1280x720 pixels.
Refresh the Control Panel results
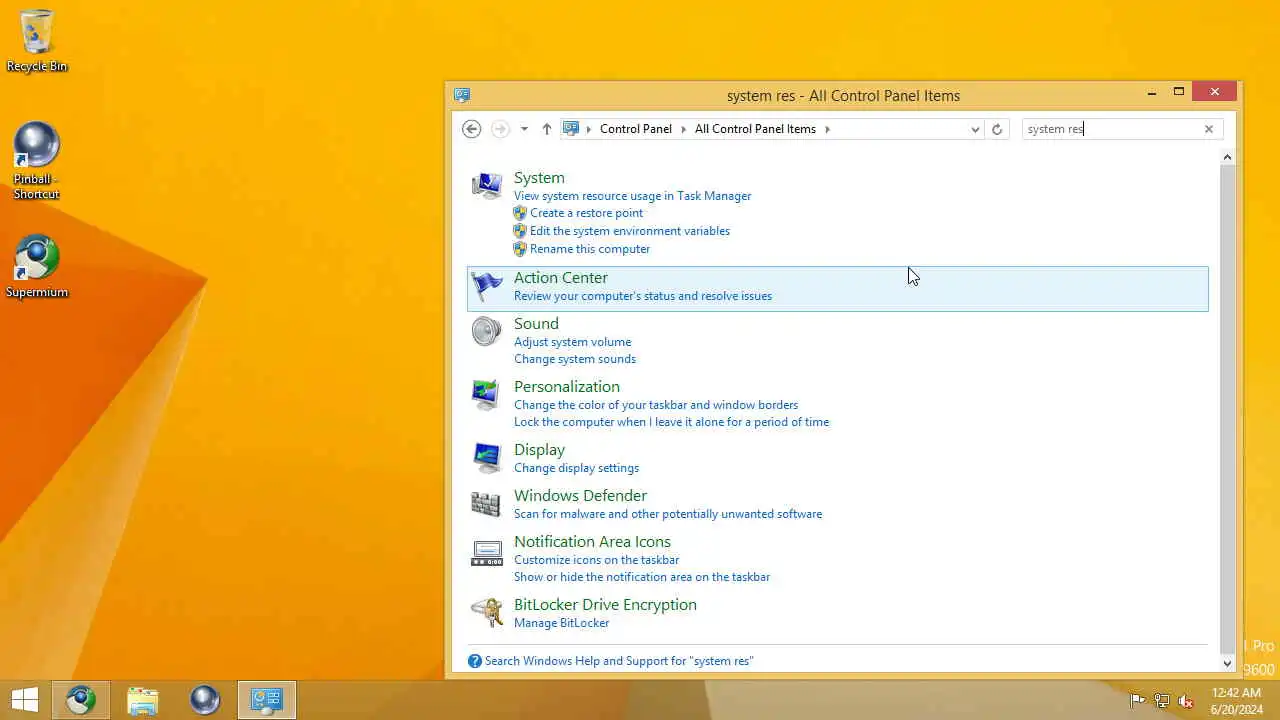(996, 129)
